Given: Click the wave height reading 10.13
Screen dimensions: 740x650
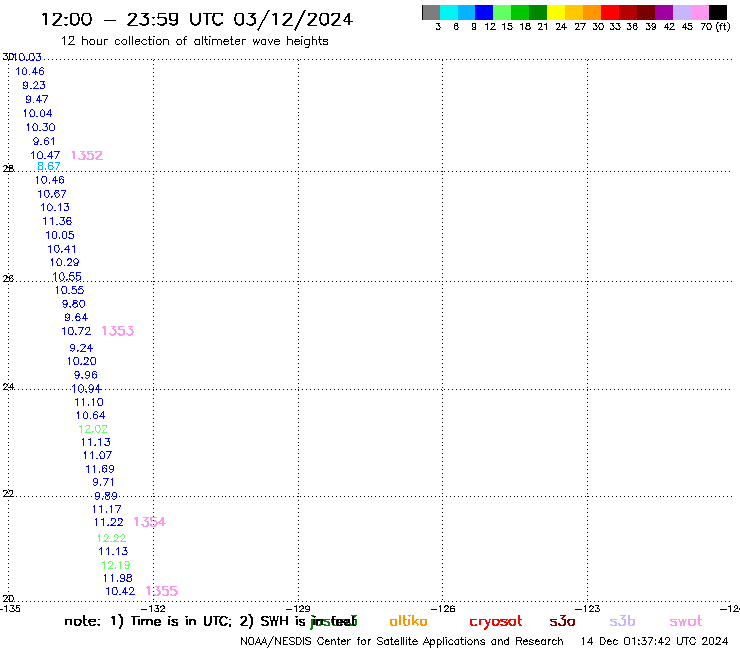Looking at the screenshot, I should coord(55,207).
